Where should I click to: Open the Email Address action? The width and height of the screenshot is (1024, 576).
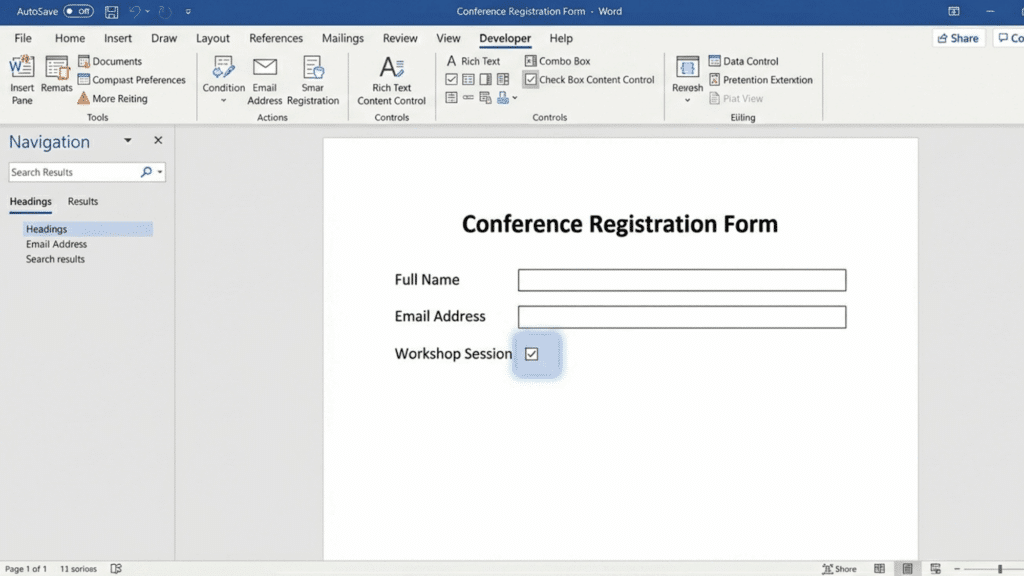(x=264, y=78)
